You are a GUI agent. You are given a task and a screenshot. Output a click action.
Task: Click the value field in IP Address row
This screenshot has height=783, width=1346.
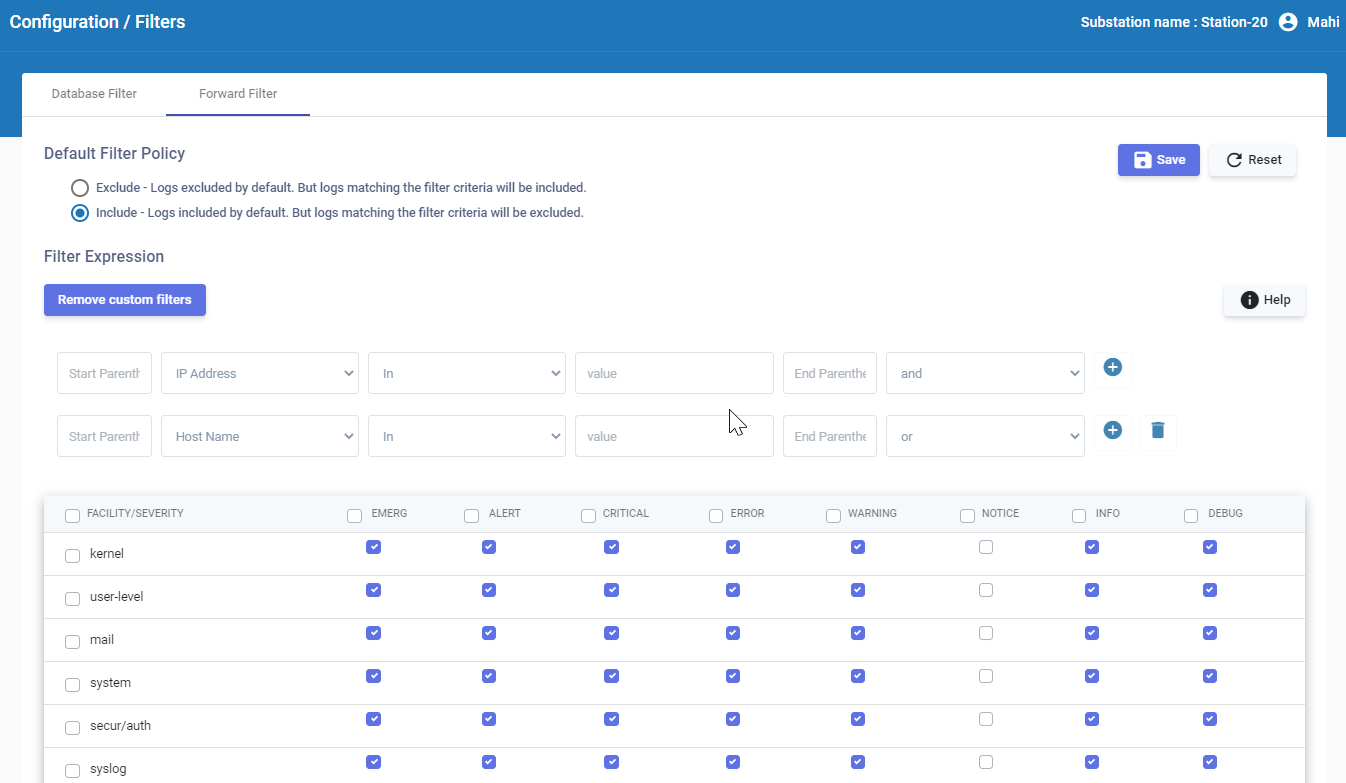point(674,373)
